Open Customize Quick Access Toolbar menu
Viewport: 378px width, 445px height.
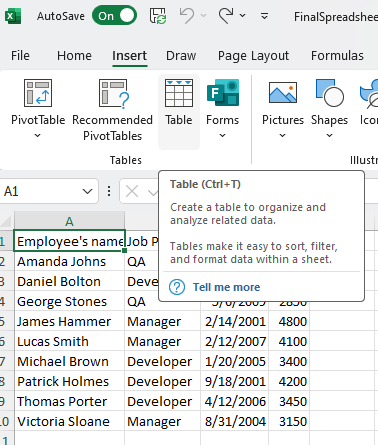tap(264, 16)
